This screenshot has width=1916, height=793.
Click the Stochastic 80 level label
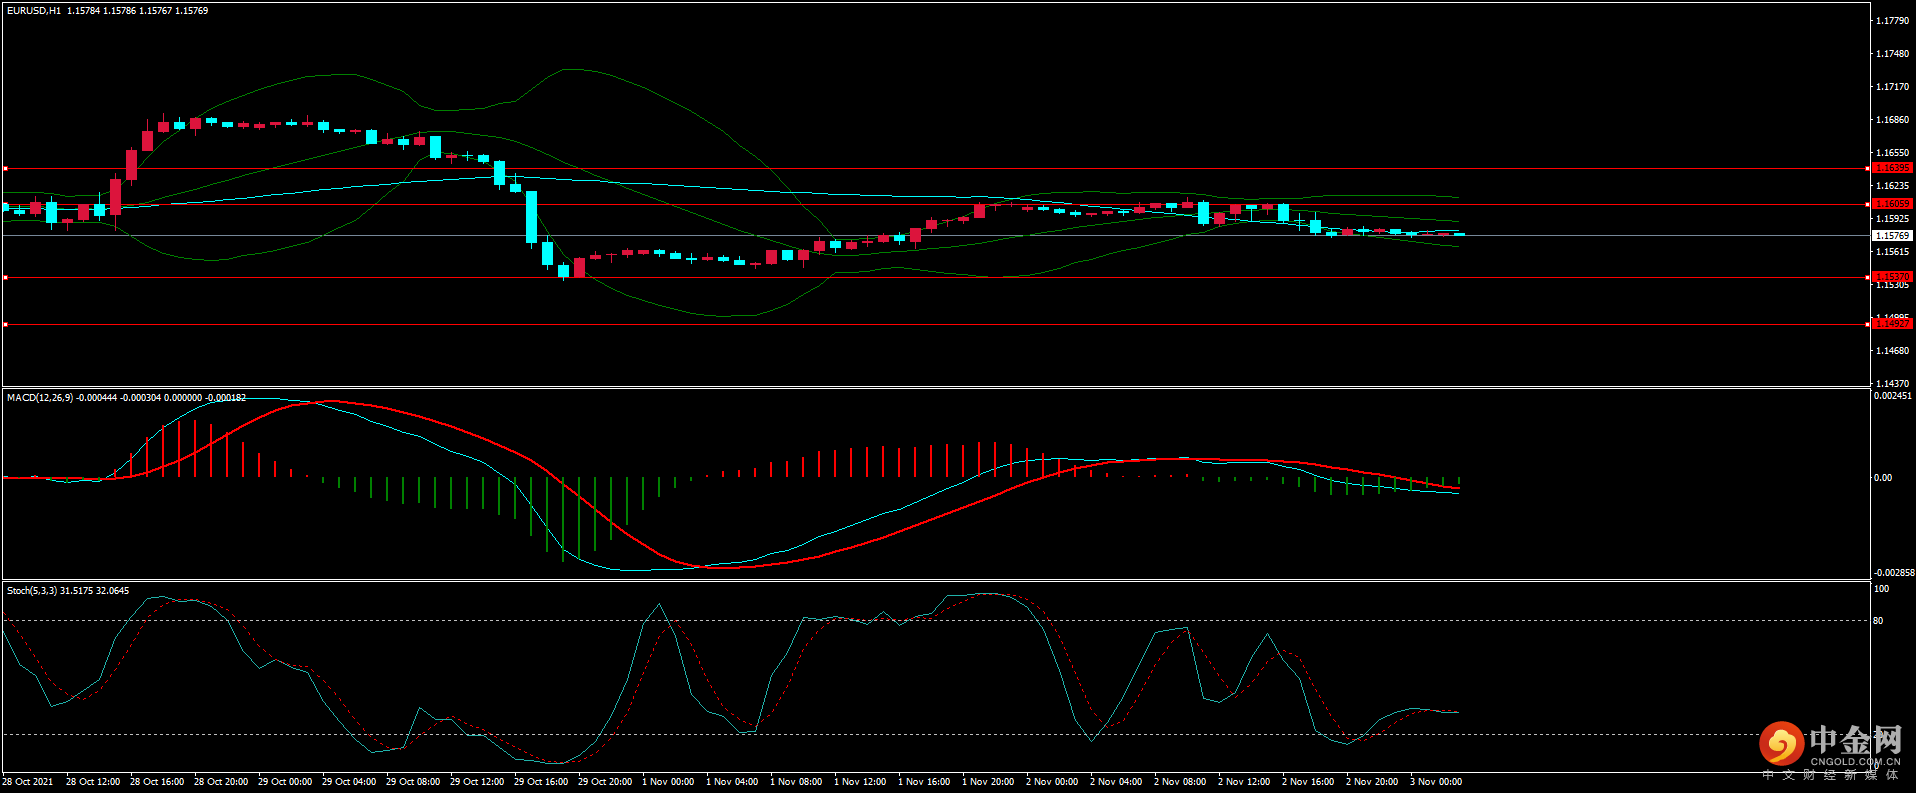[x=1878, y=621]
